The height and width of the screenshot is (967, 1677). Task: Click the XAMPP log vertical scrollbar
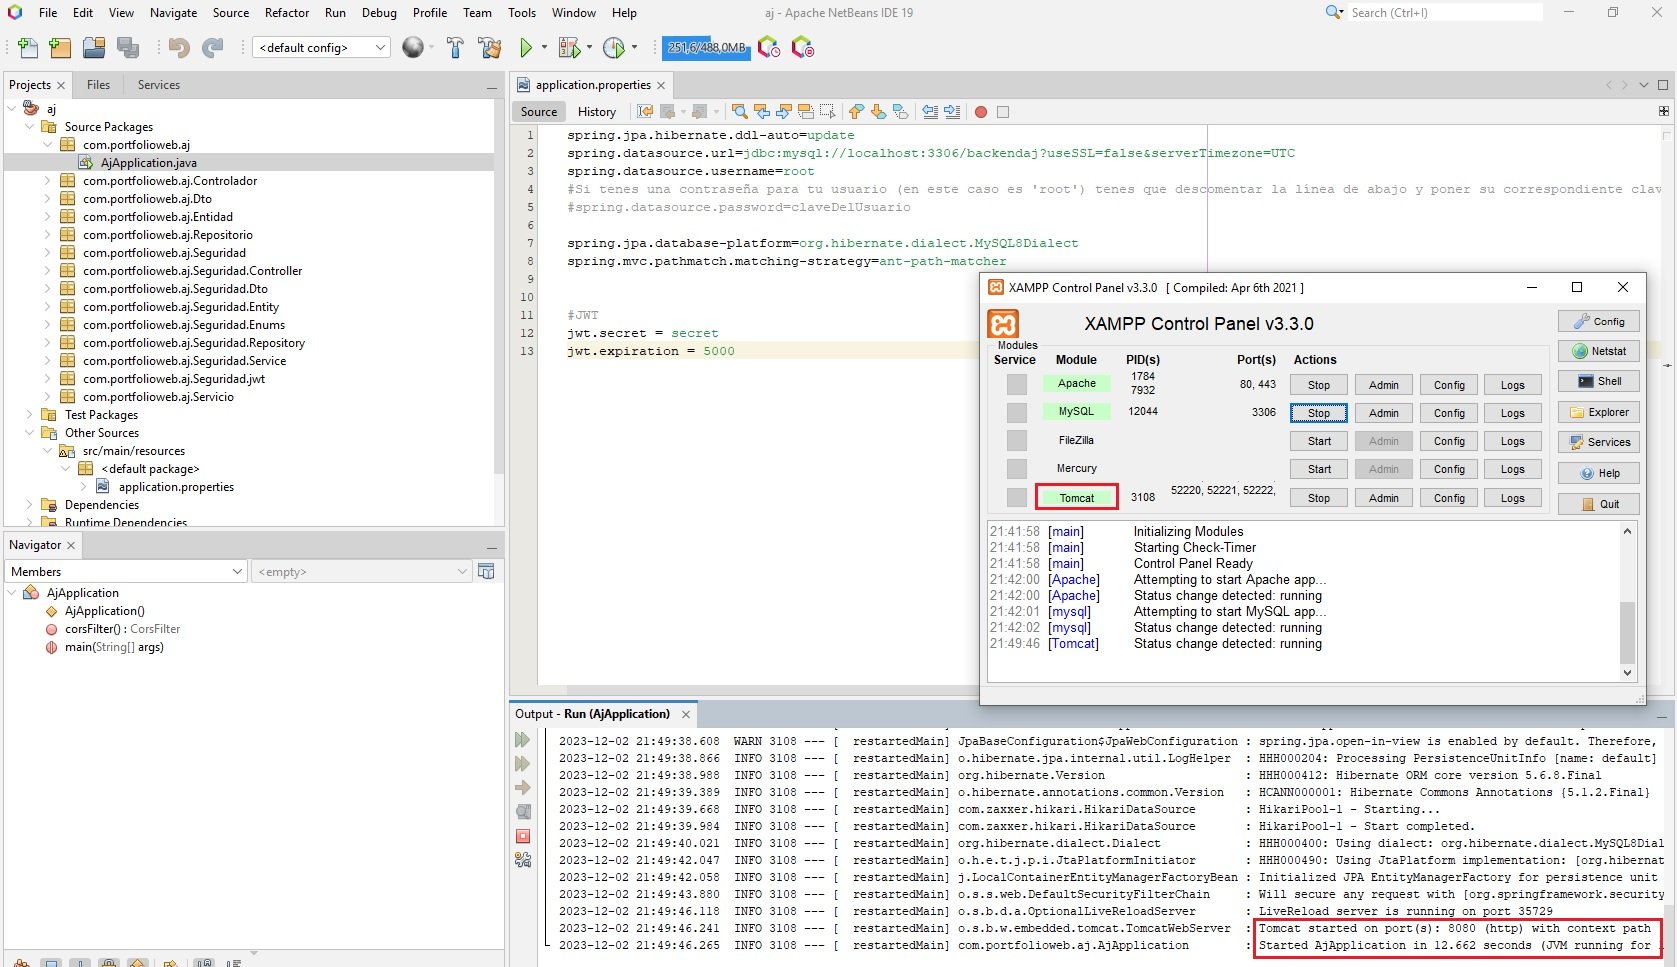(1627, 602)
